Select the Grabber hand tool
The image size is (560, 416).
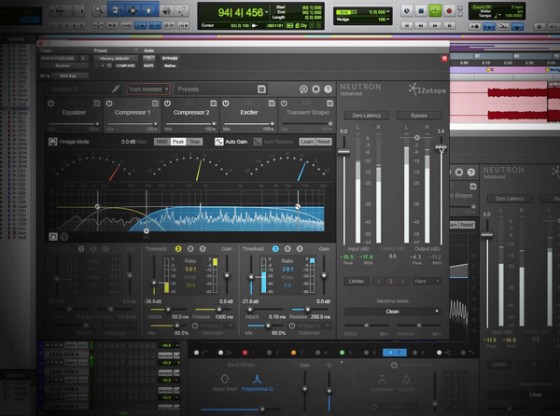(x=149, y=11)
